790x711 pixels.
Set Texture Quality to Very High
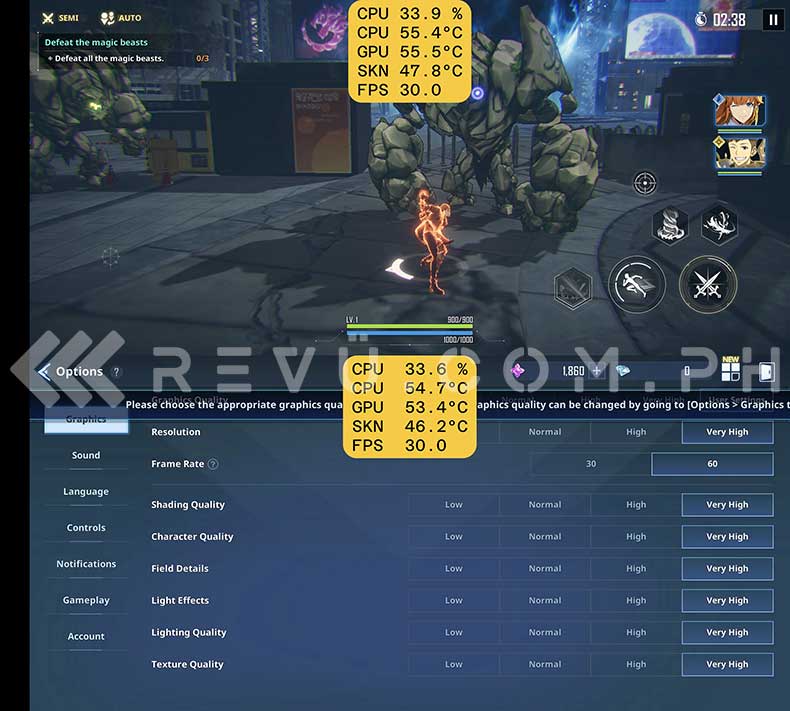point(728,664)
